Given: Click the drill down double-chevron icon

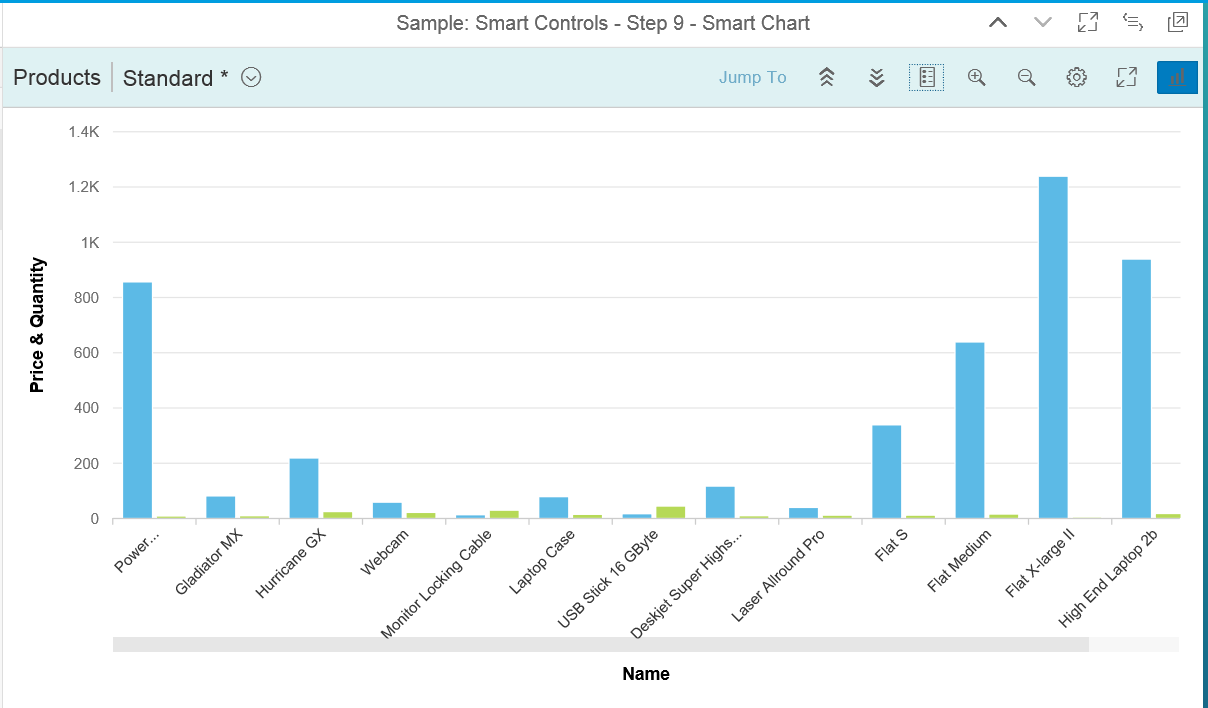Looking at the screenshot, I should 876,78.
